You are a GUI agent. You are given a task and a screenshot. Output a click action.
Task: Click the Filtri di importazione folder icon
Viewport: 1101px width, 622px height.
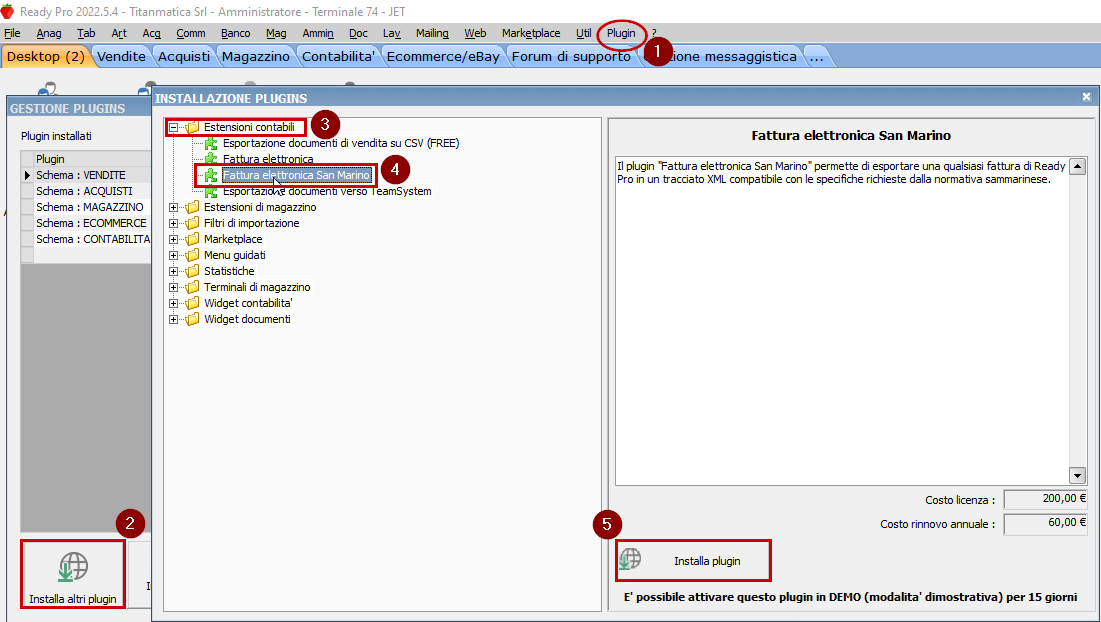[x=192, y=223]
